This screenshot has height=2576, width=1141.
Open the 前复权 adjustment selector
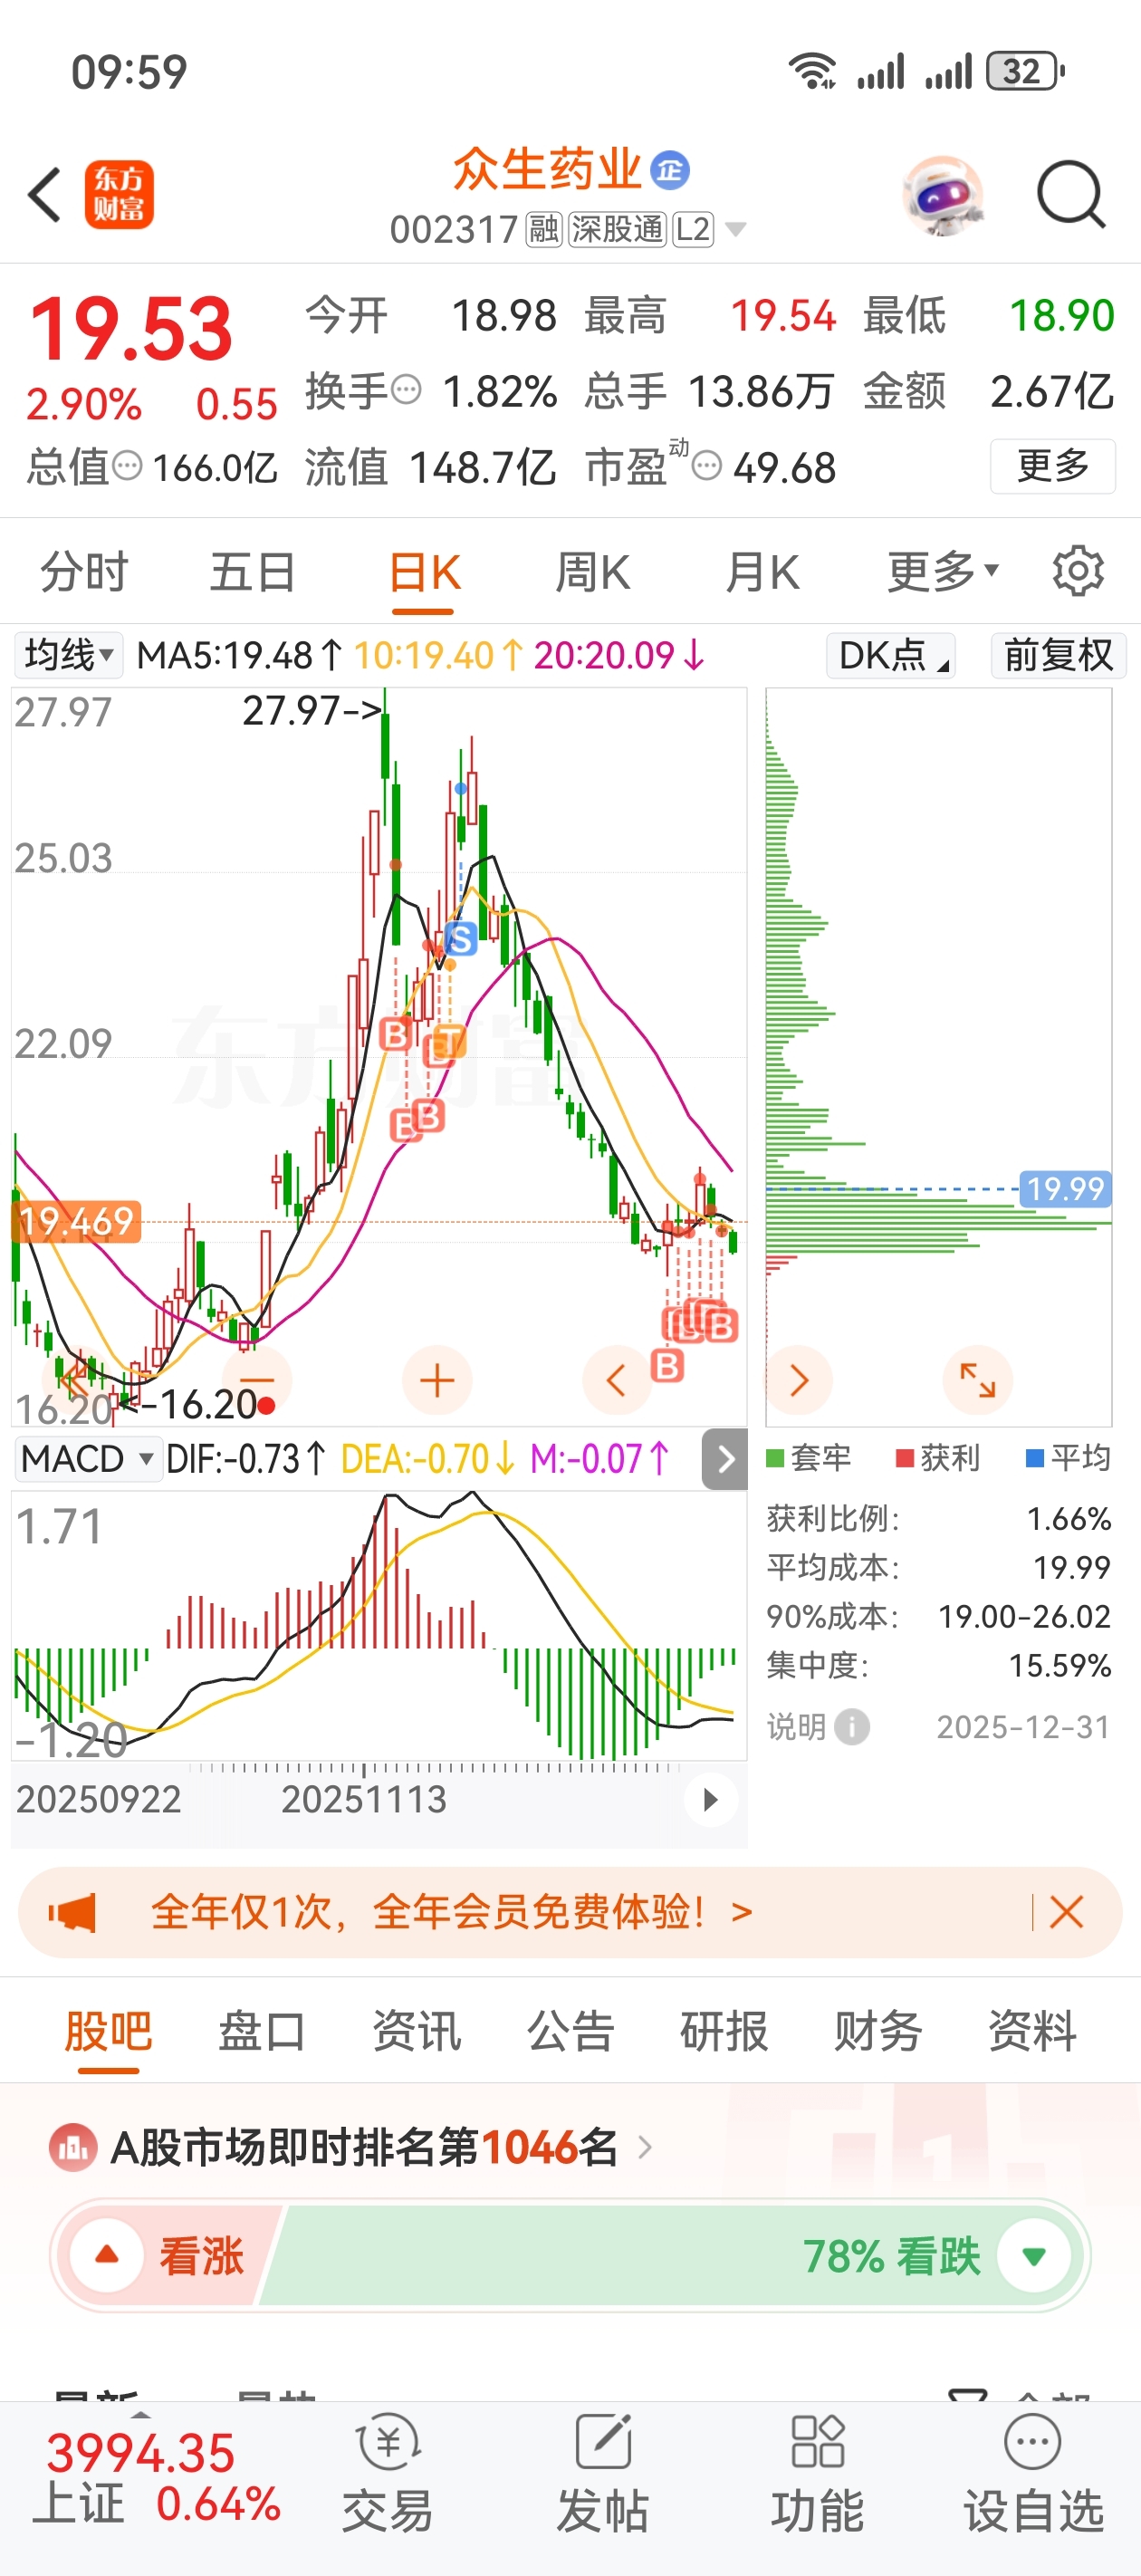[1058, 655]
